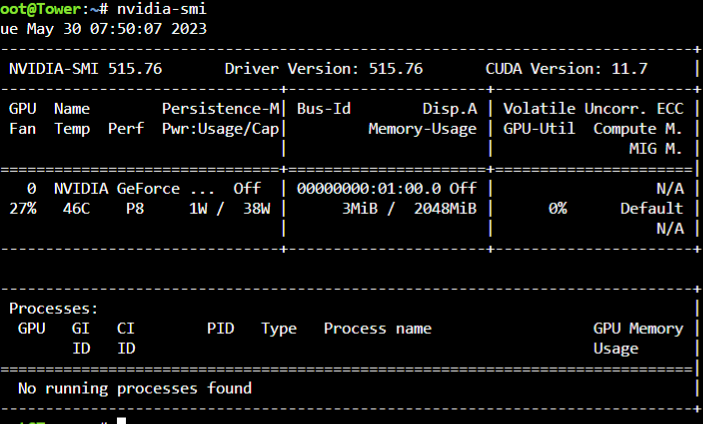Click the 'Processes:' label
Viewport: 703px width, 424px height.
click(x=54, y=309)
